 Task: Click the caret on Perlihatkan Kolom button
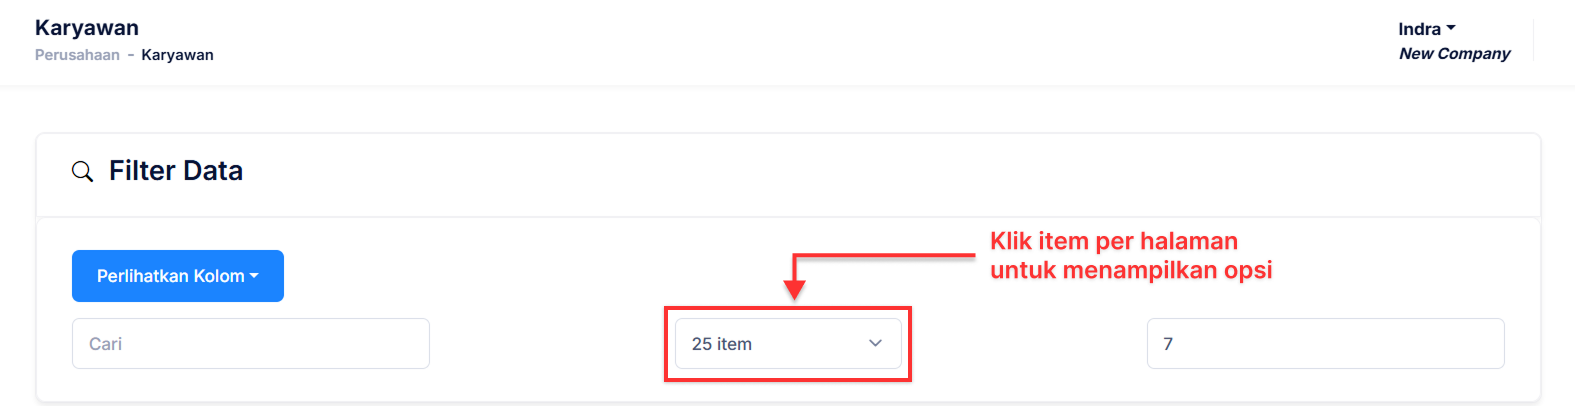click(x=254, y=276)
